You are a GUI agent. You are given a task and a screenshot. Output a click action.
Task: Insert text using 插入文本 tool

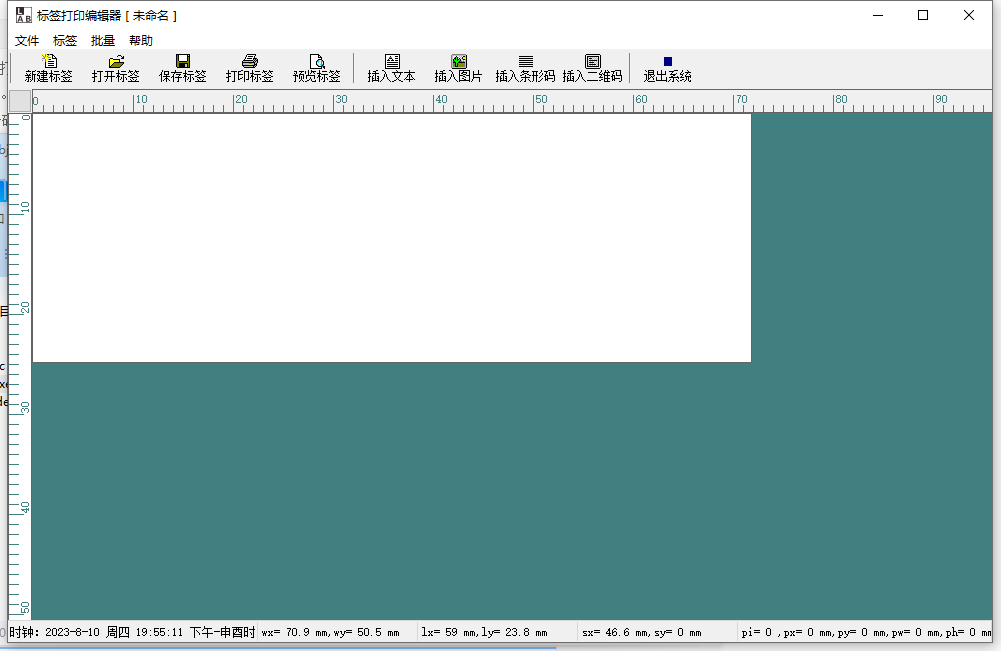pos(391,68)
